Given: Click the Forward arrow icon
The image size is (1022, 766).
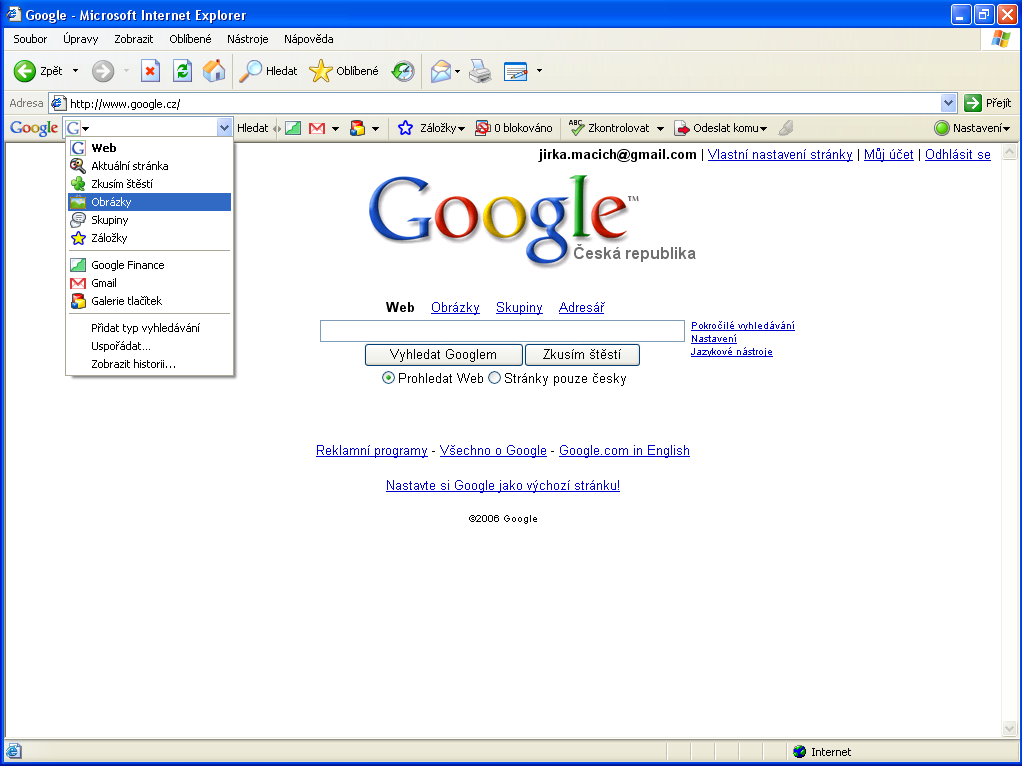Looking at the screenshot, I should tap(102, 71).
